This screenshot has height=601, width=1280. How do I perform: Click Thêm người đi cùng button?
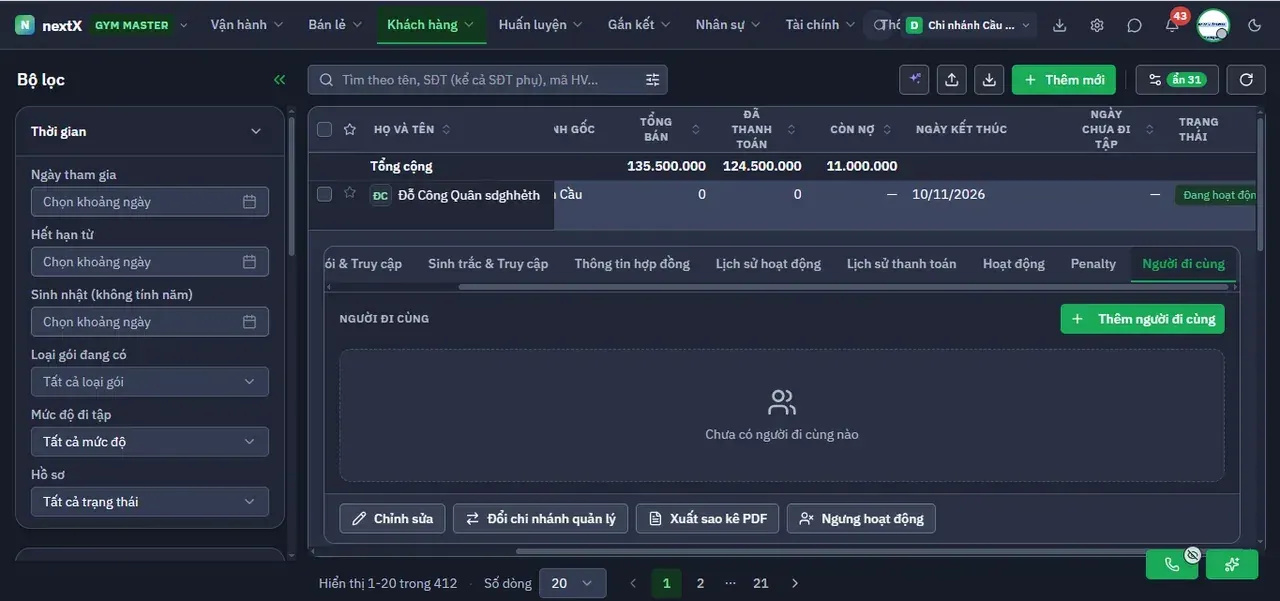coord(1143,319)
